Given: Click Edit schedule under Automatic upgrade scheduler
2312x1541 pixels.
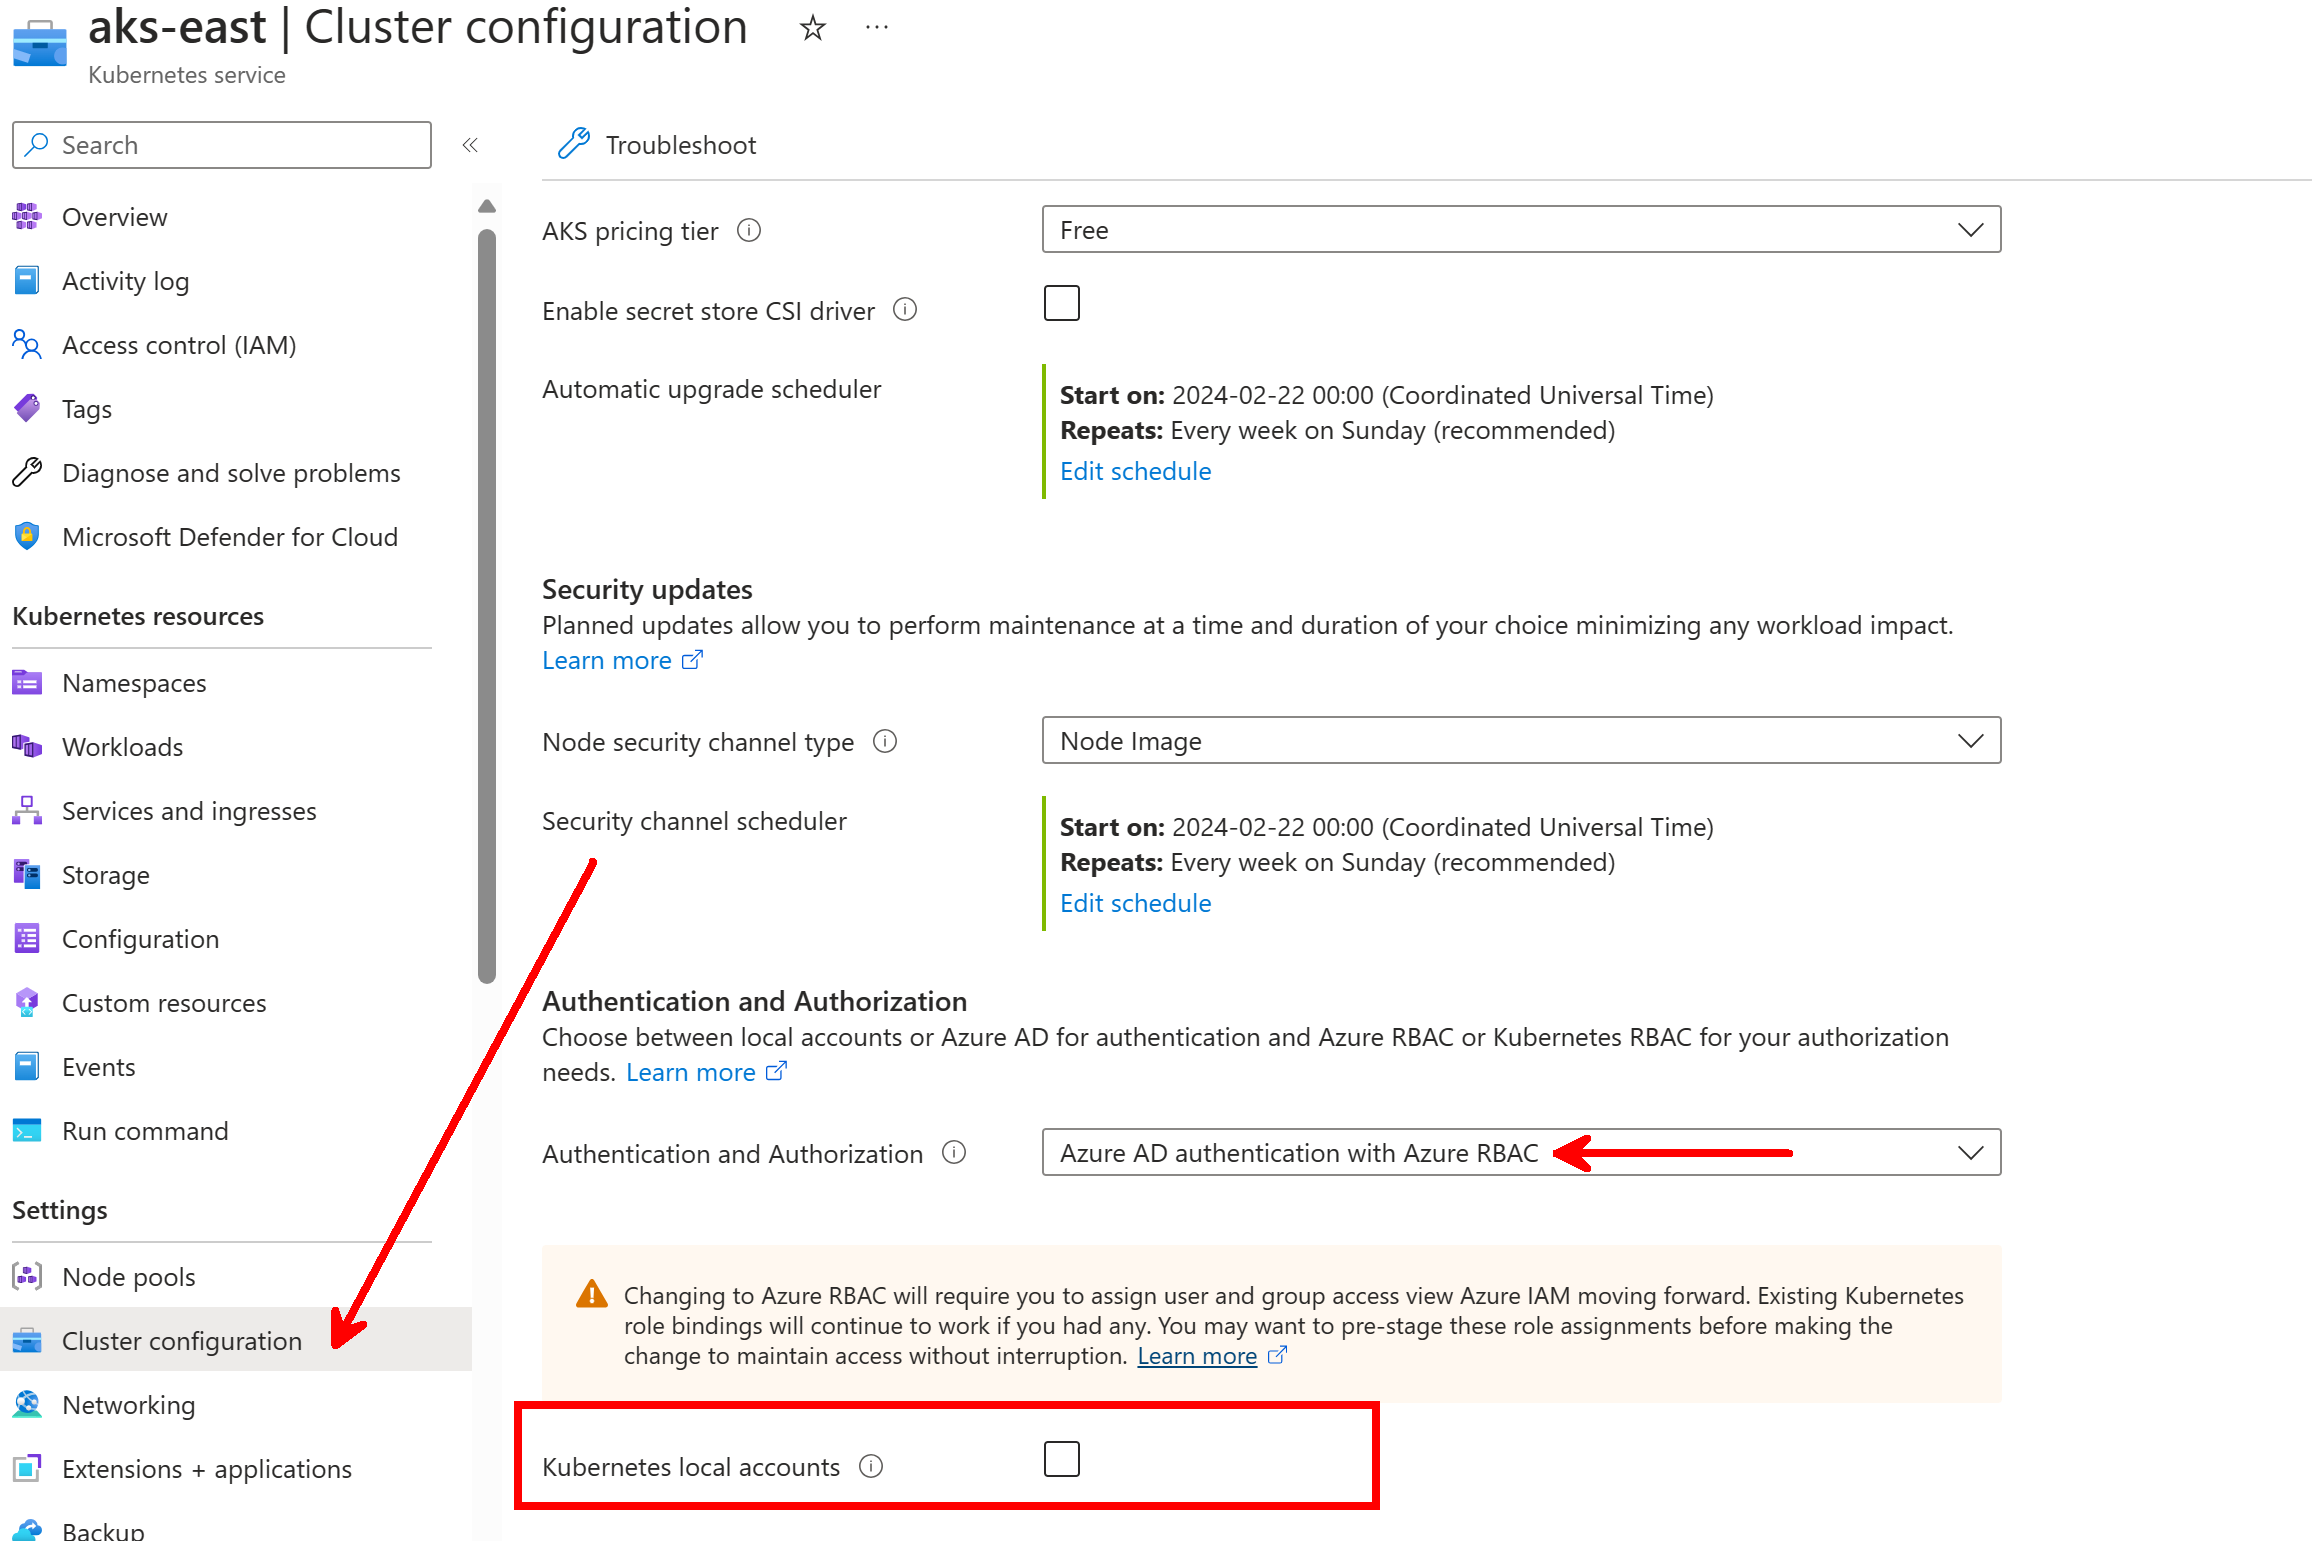Looking at the screenshot, I should pos(1135,470).
